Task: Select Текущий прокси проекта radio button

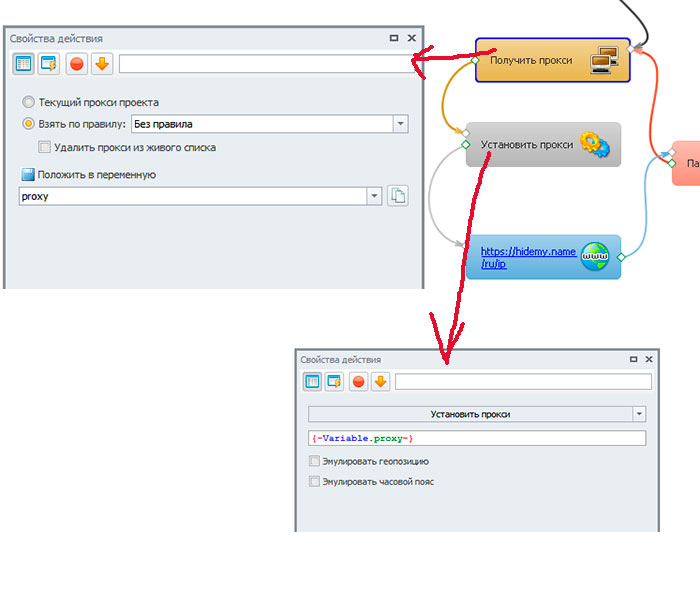Action: pos(28,102)
